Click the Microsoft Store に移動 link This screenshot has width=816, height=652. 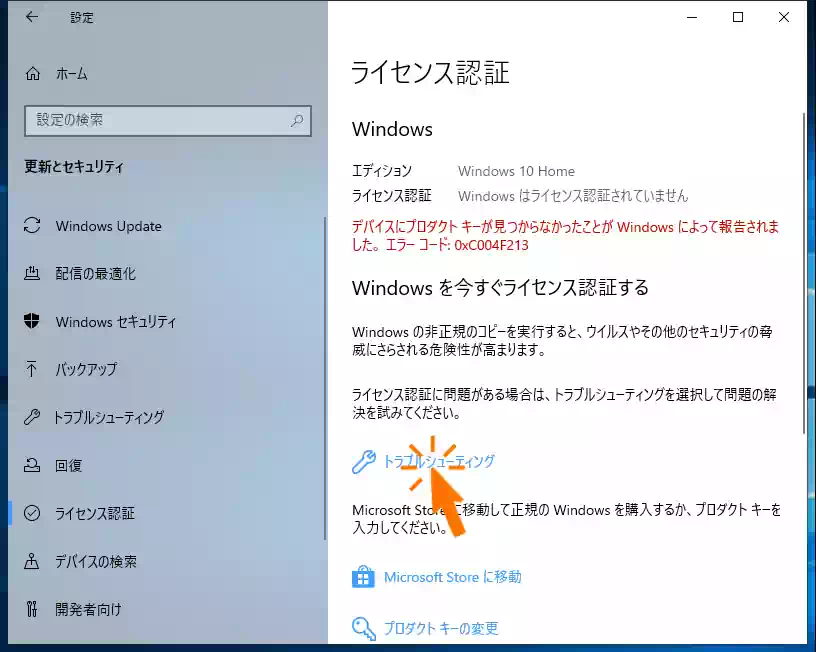[452, 577]
